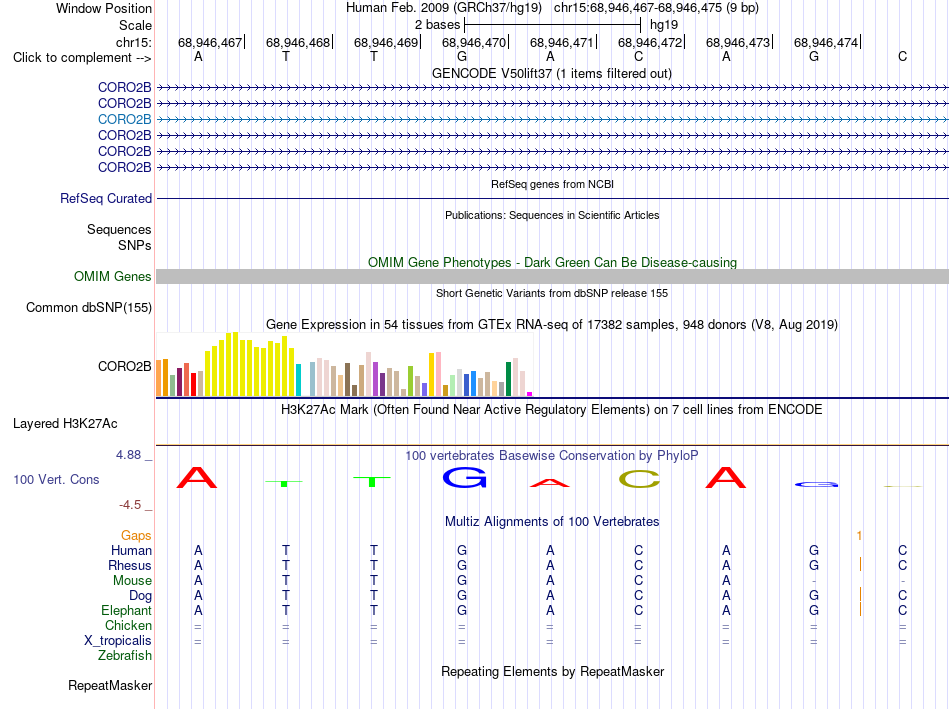The image size is (950, 709).
Task: Select the light-blue highlighted CORO2B transcript label
Action: coord(124,119)
